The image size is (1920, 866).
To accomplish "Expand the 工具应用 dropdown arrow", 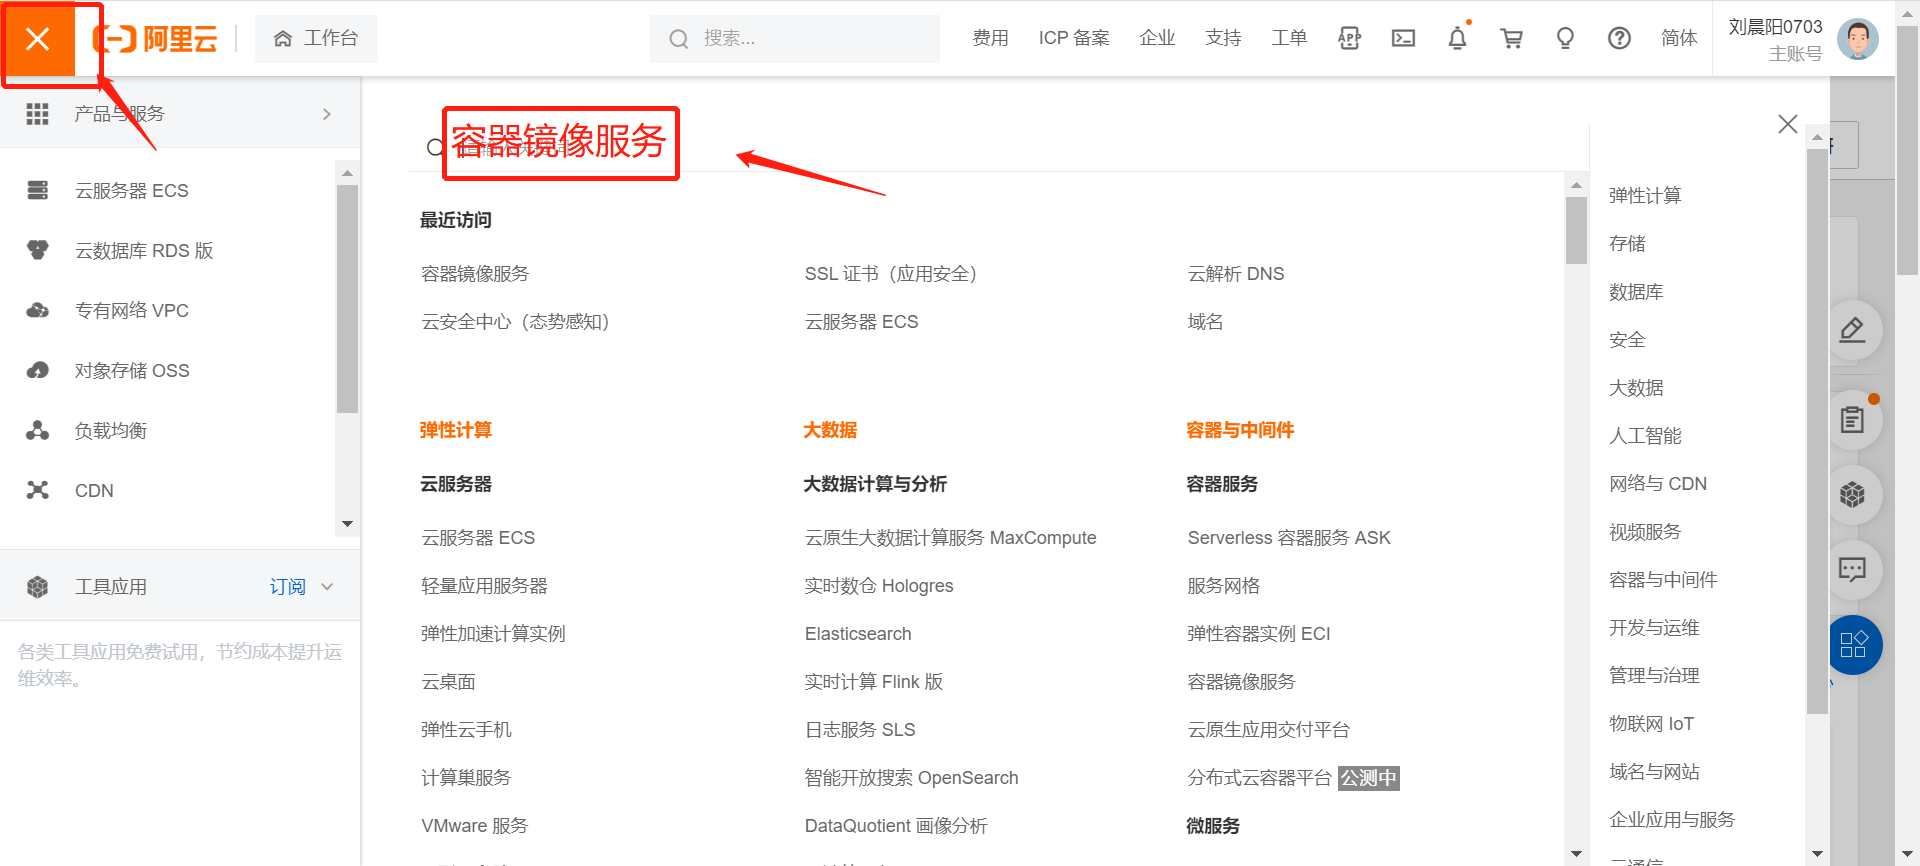I will [327, 587].
